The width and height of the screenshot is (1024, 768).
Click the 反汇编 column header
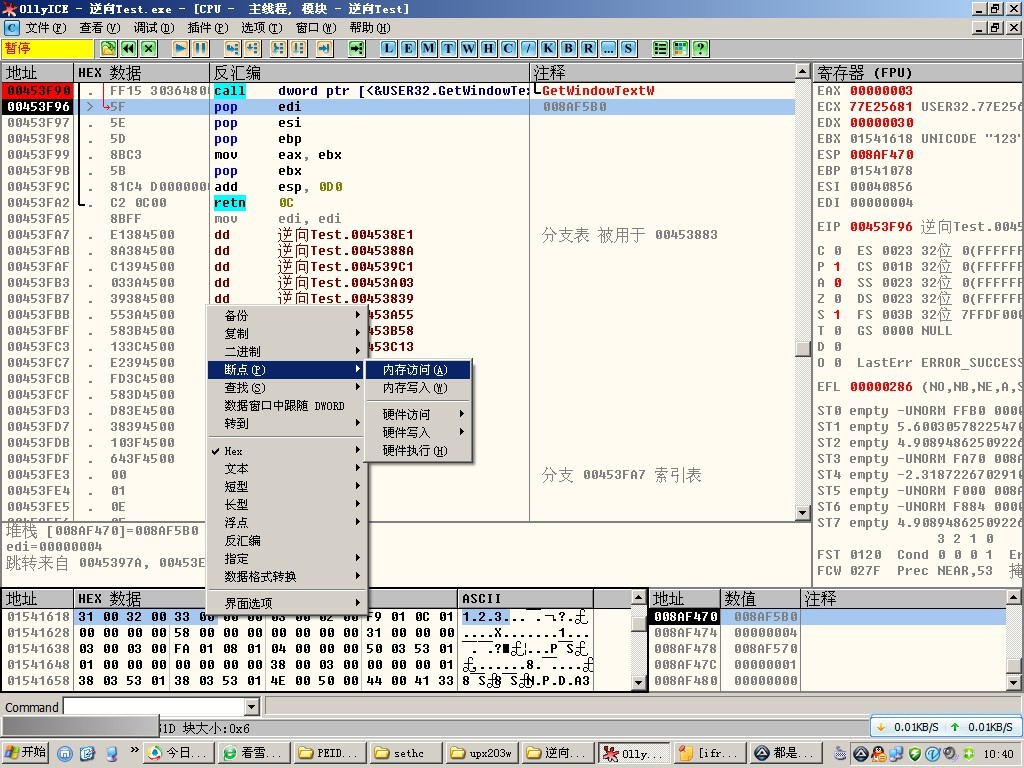370,72
